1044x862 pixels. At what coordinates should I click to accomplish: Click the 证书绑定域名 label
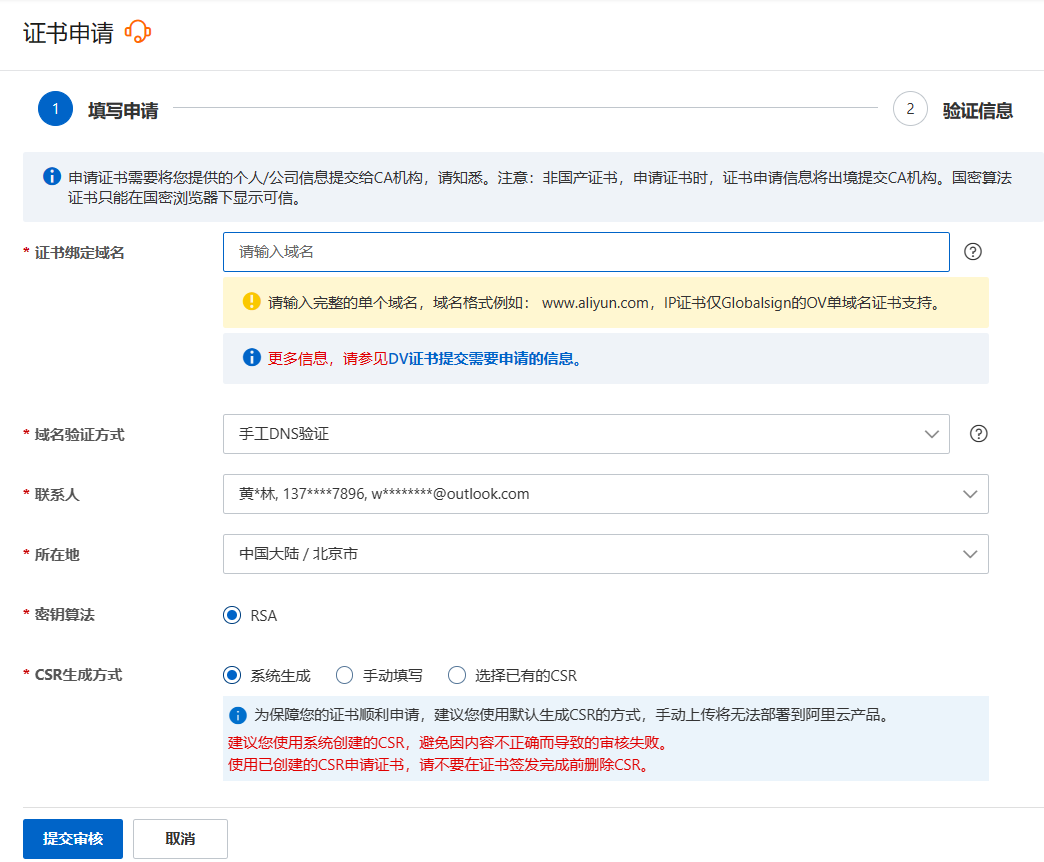point(79,253)
